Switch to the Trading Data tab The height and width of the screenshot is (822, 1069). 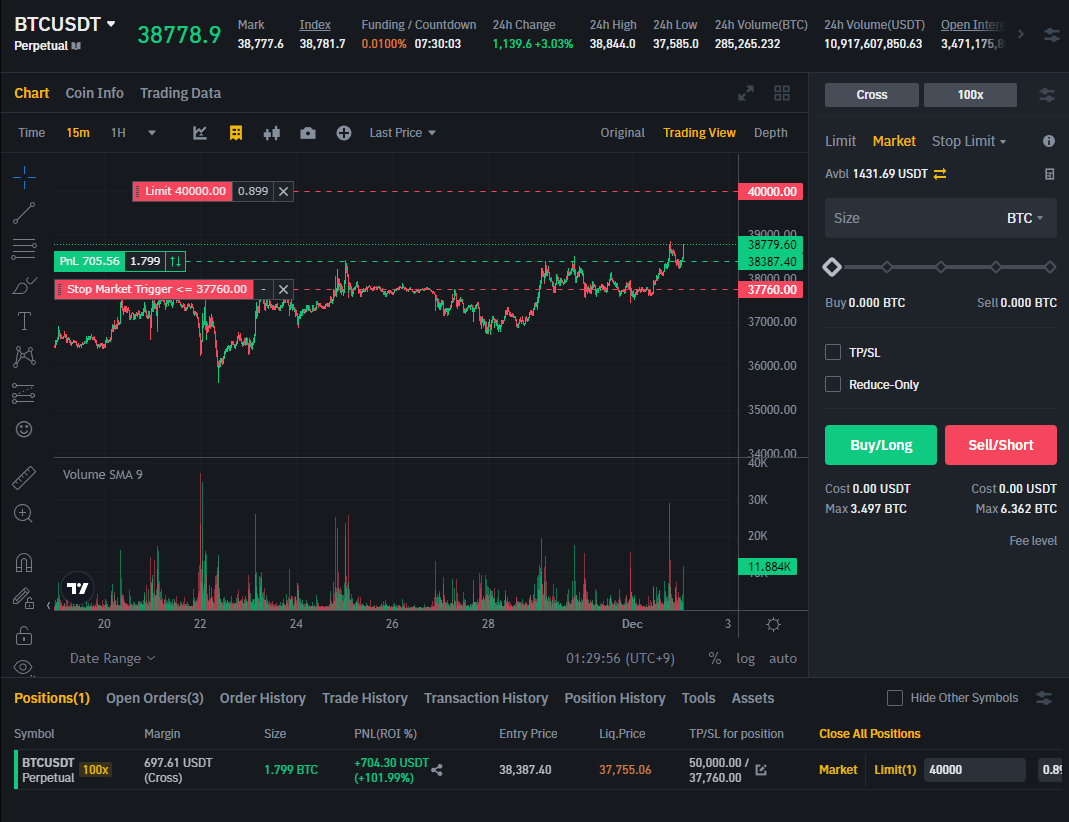181,93
